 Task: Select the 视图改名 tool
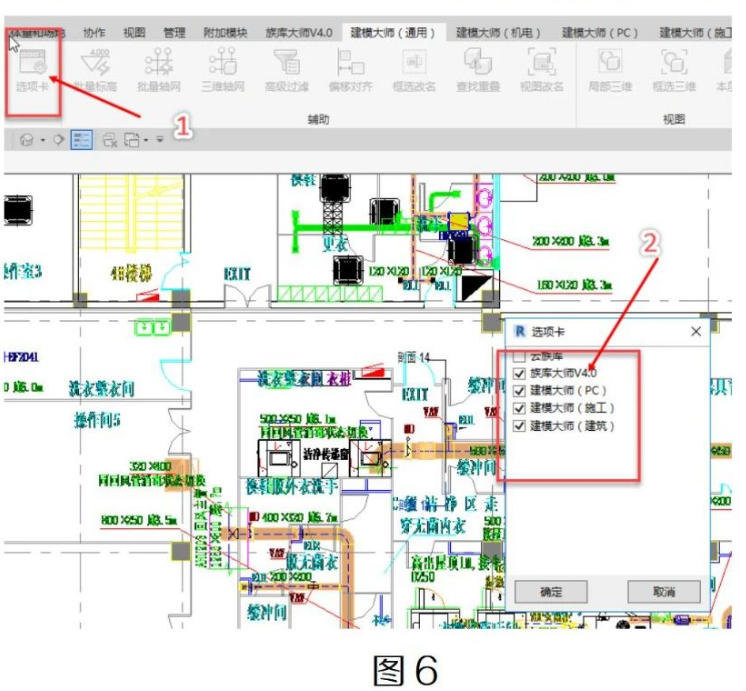[x=541, y=70]
